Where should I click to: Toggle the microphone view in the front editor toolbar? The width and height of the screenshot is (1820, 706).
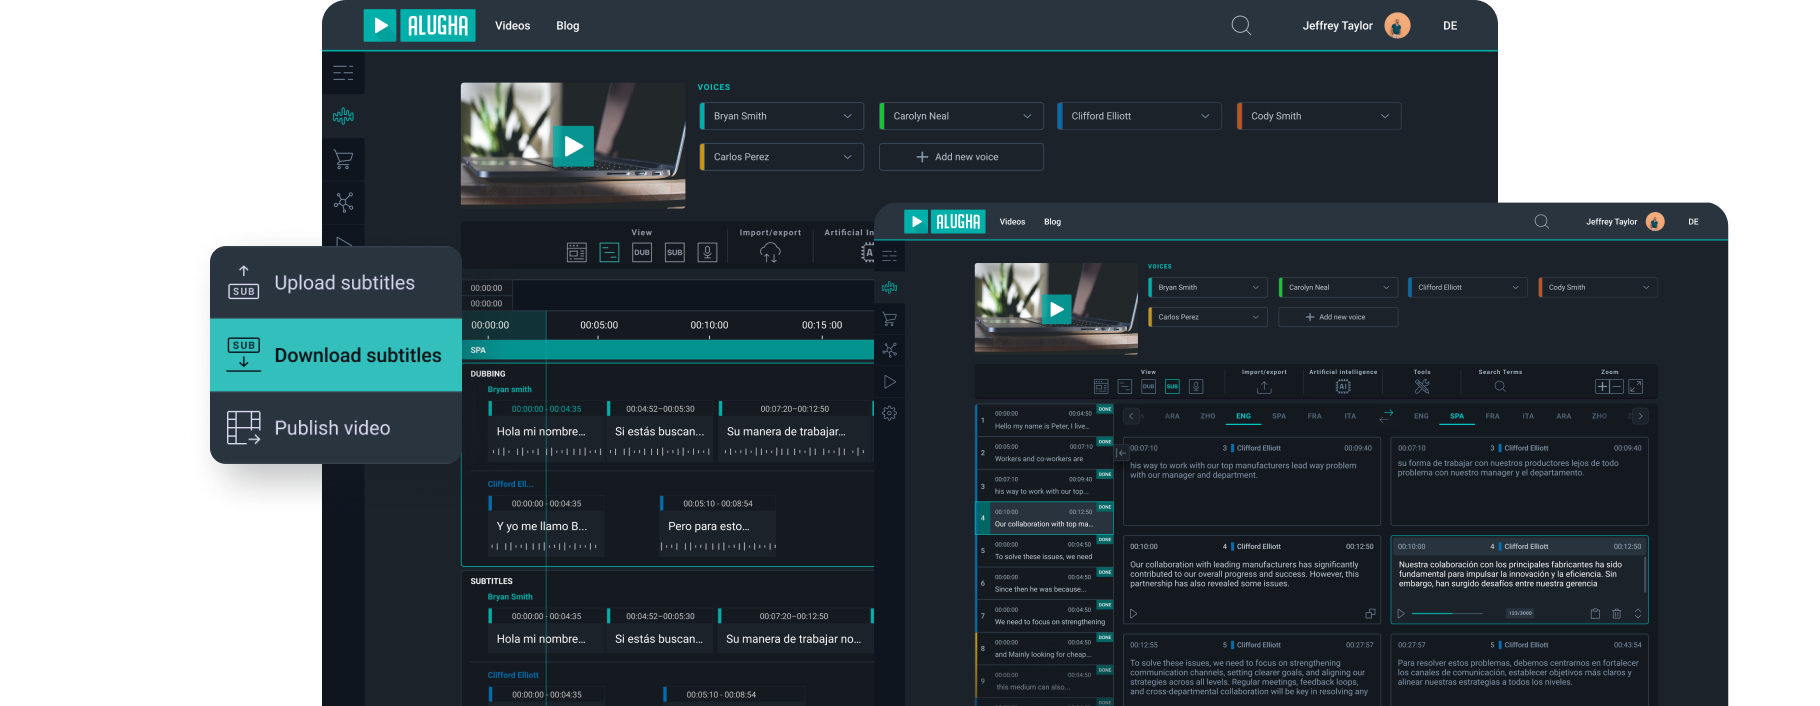coord(1196,387)
